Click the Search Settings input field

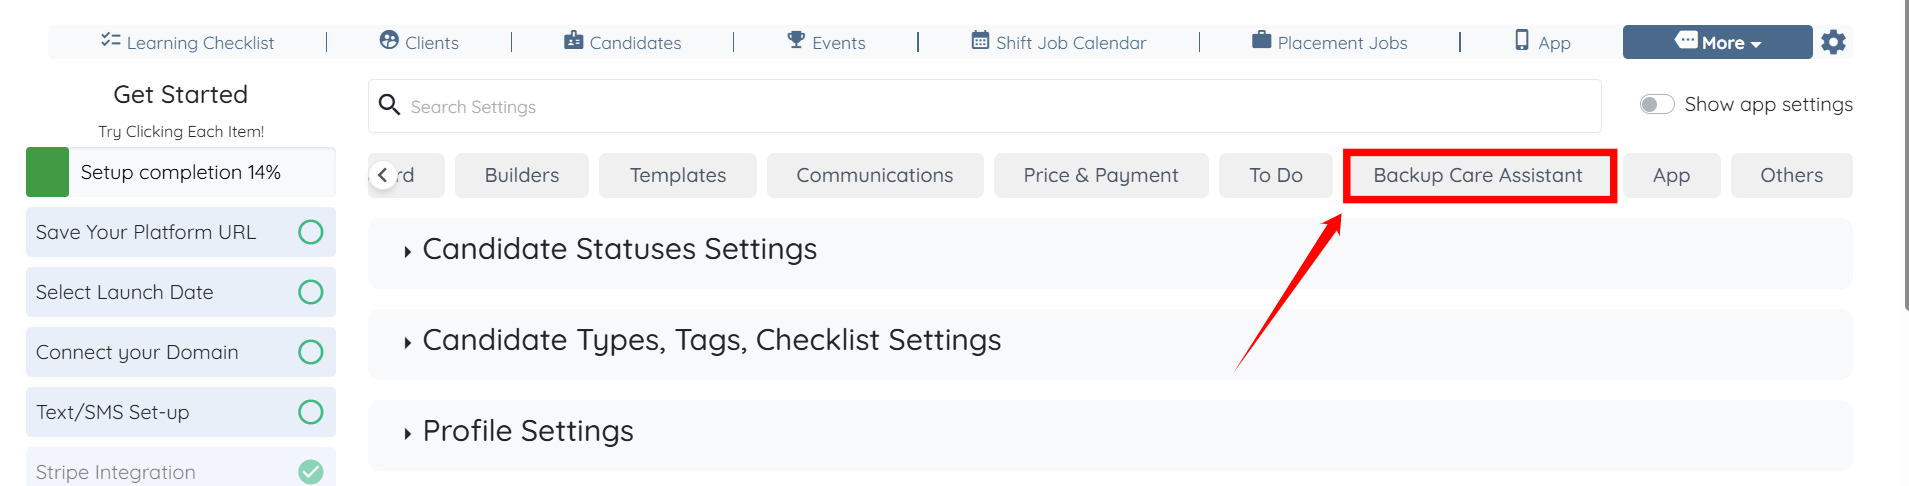tap(984, 107)
